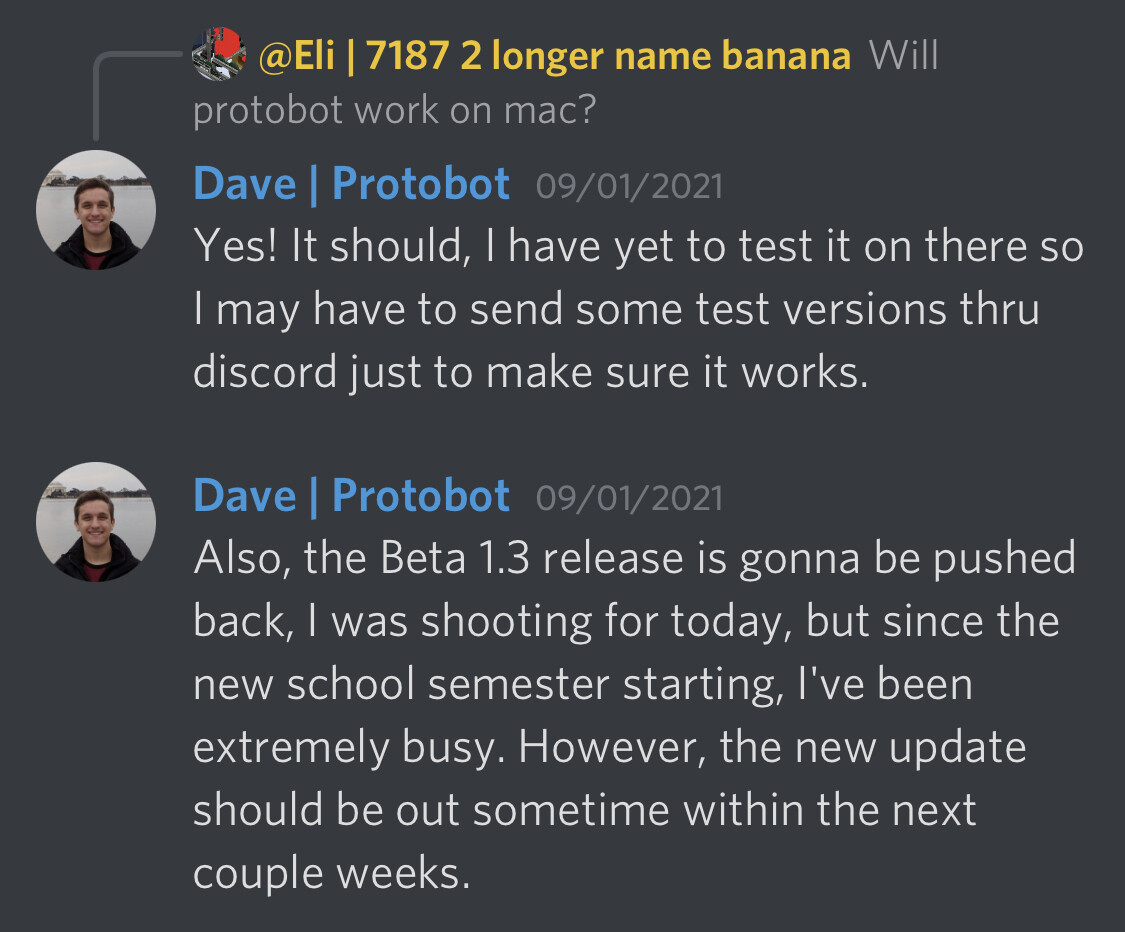Click the Dave | Protobot name above "Yes! It should"

coord(351,184)
